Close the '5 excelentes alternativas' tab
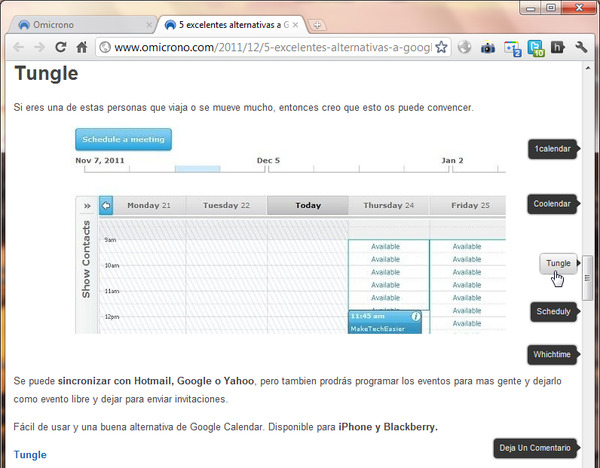 (295, 25)
